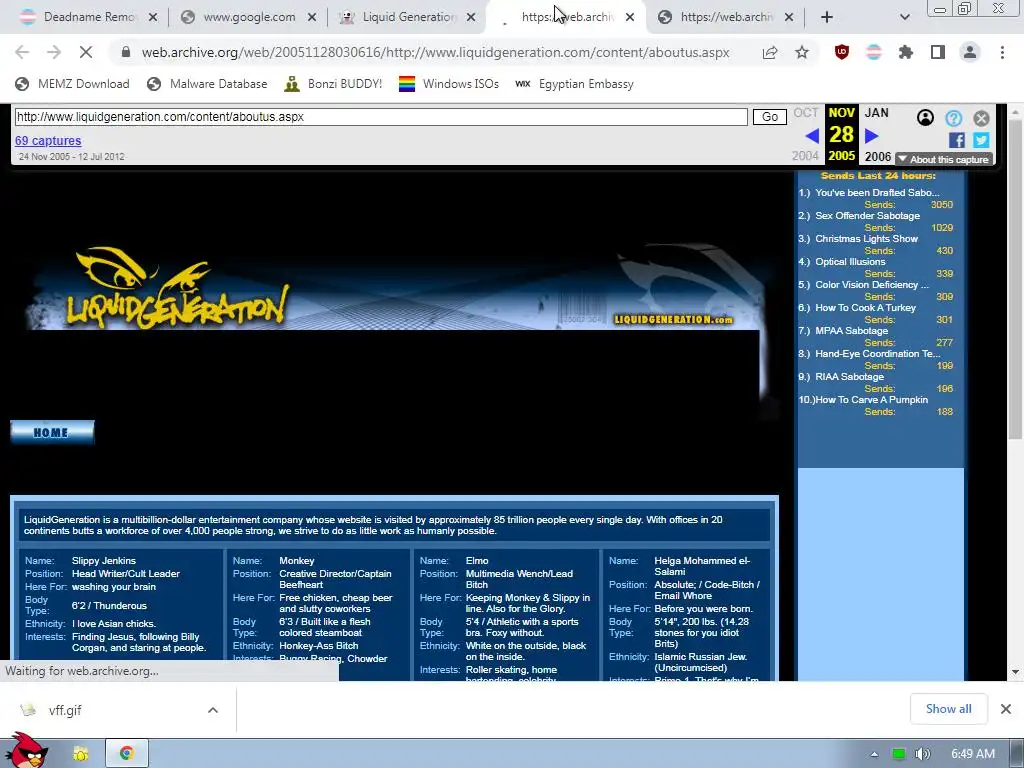Close the downloads bar
The height and width of the screenshot is (768, 1024).
pyautogui.click(x=1006, y=709)
